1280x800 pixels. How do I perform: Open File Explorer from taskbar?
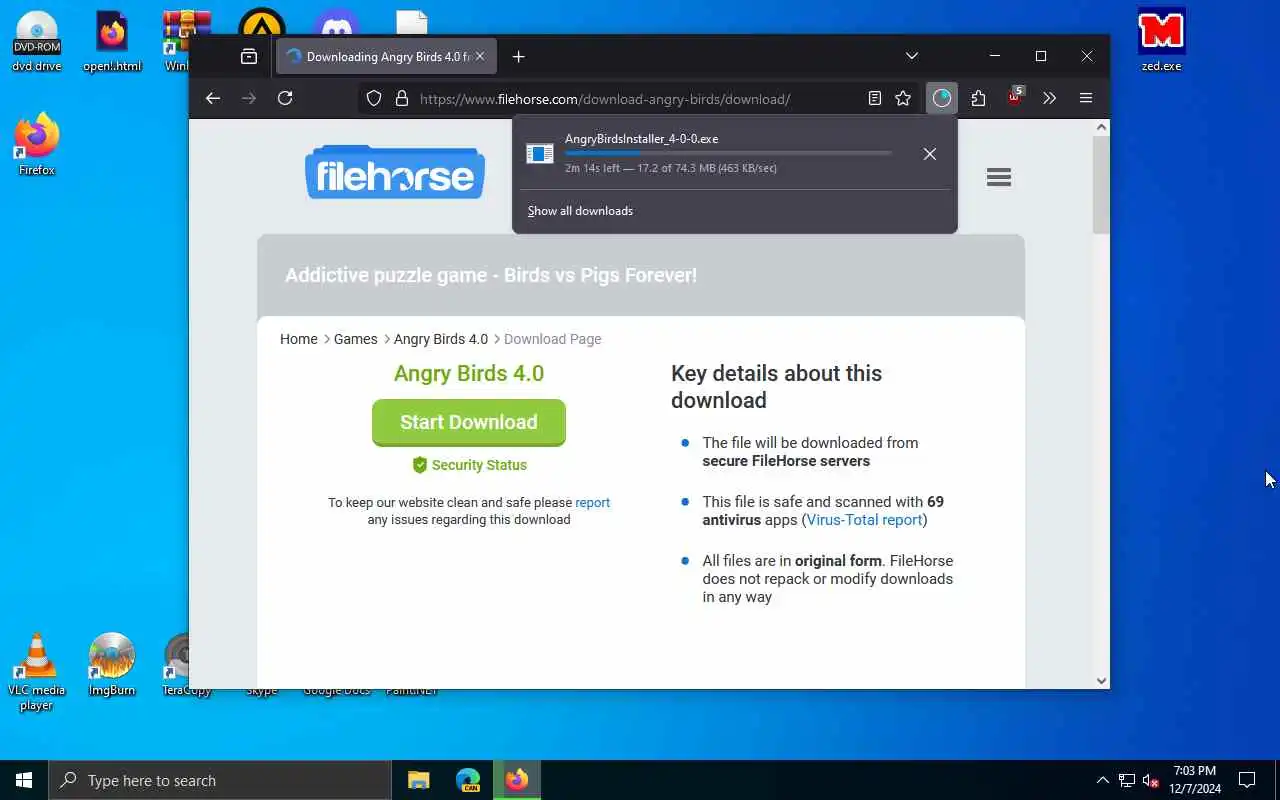point(418,780)
